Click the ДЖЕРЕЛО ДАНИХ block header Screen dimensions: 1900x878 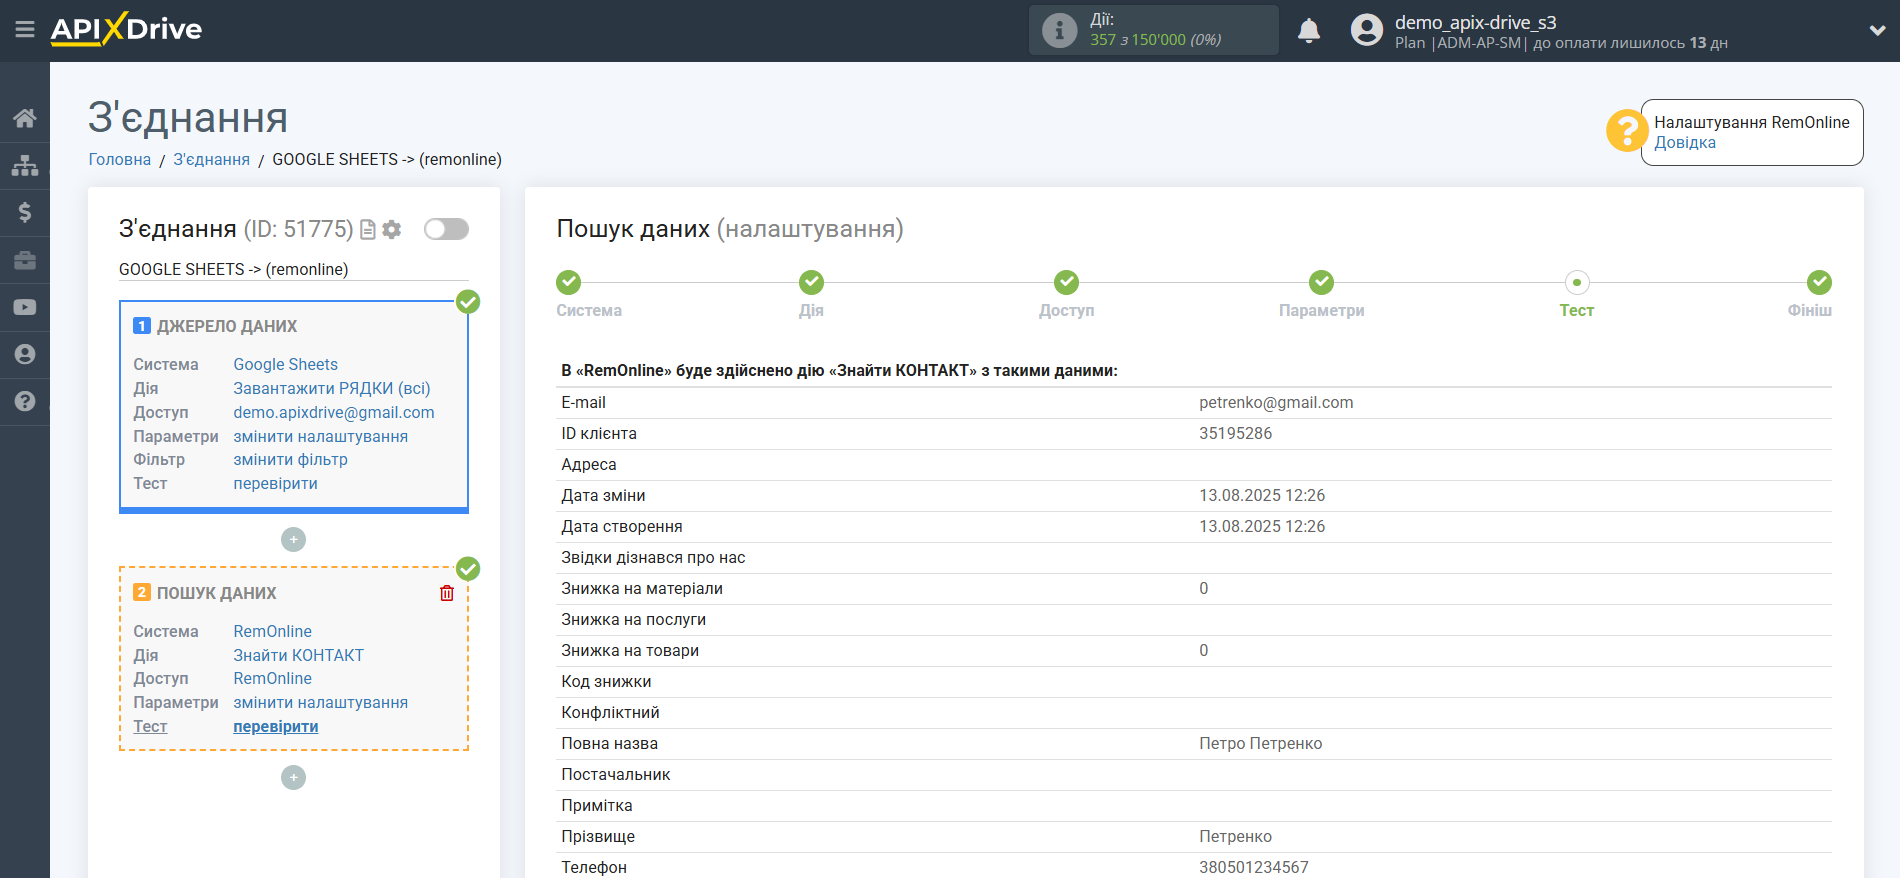pyautogui.click(x=227, y=326)
